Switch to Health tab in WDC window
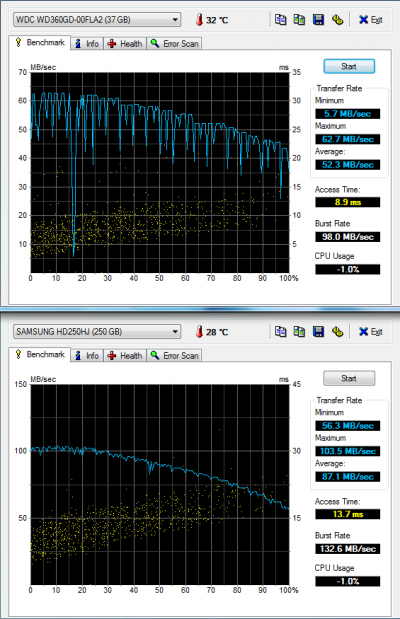The image size is (400, 619). click(125, 44)
